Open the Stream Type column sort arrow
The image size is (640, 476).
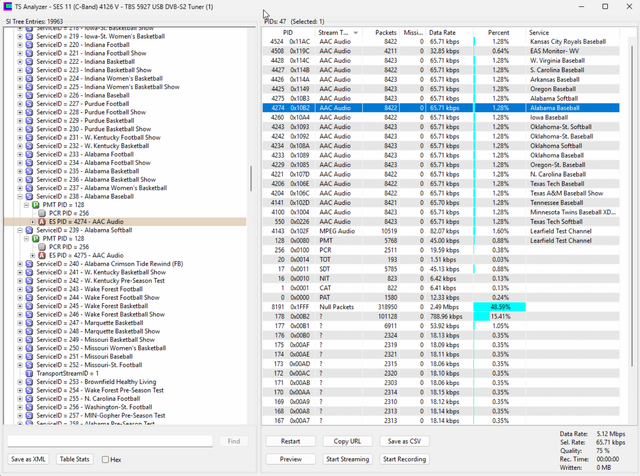click(x=356, y=33)
